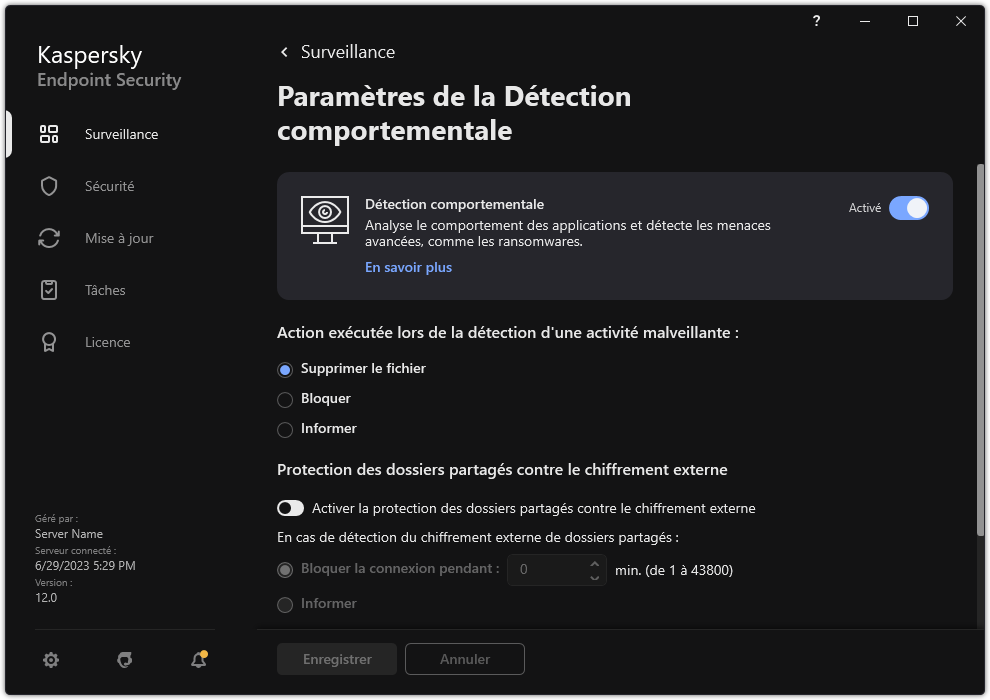
Task: Open the Licence key icon
Action: [x=48, y=341]
